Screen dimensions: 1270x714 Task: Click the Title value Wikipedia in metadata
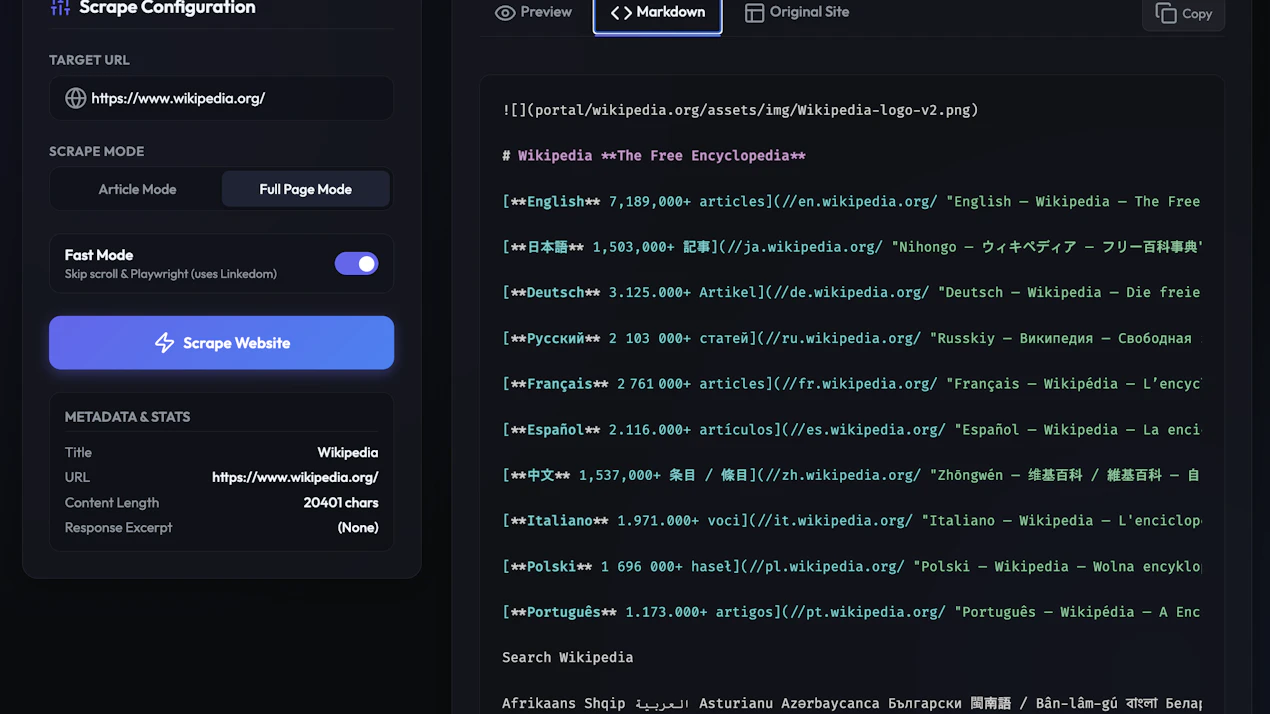coord(348,452)
